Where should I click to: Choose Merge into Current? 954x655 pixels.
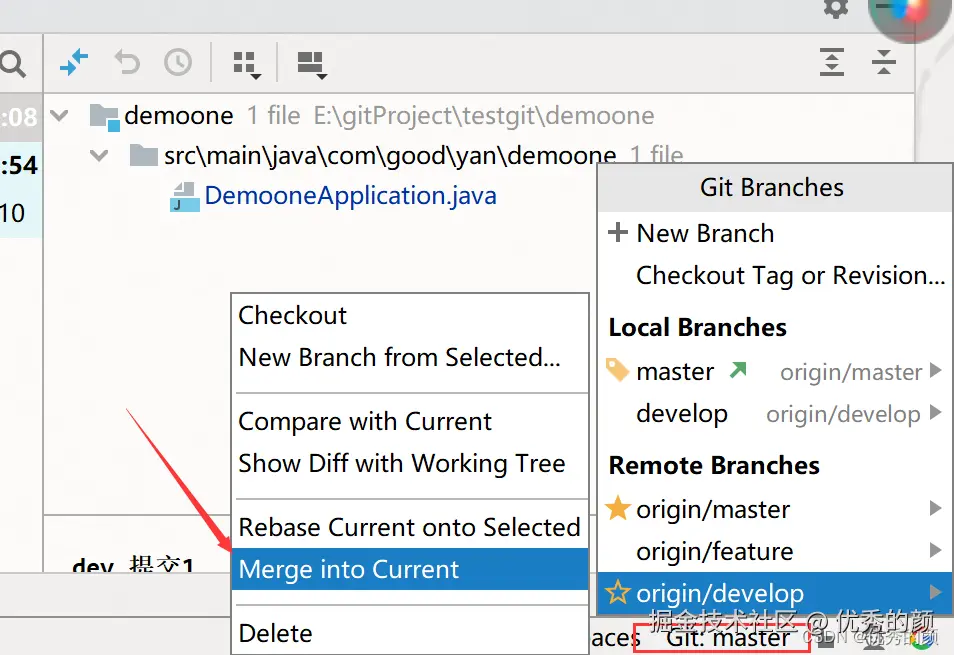pyautogui.click(x=349, y=570)
